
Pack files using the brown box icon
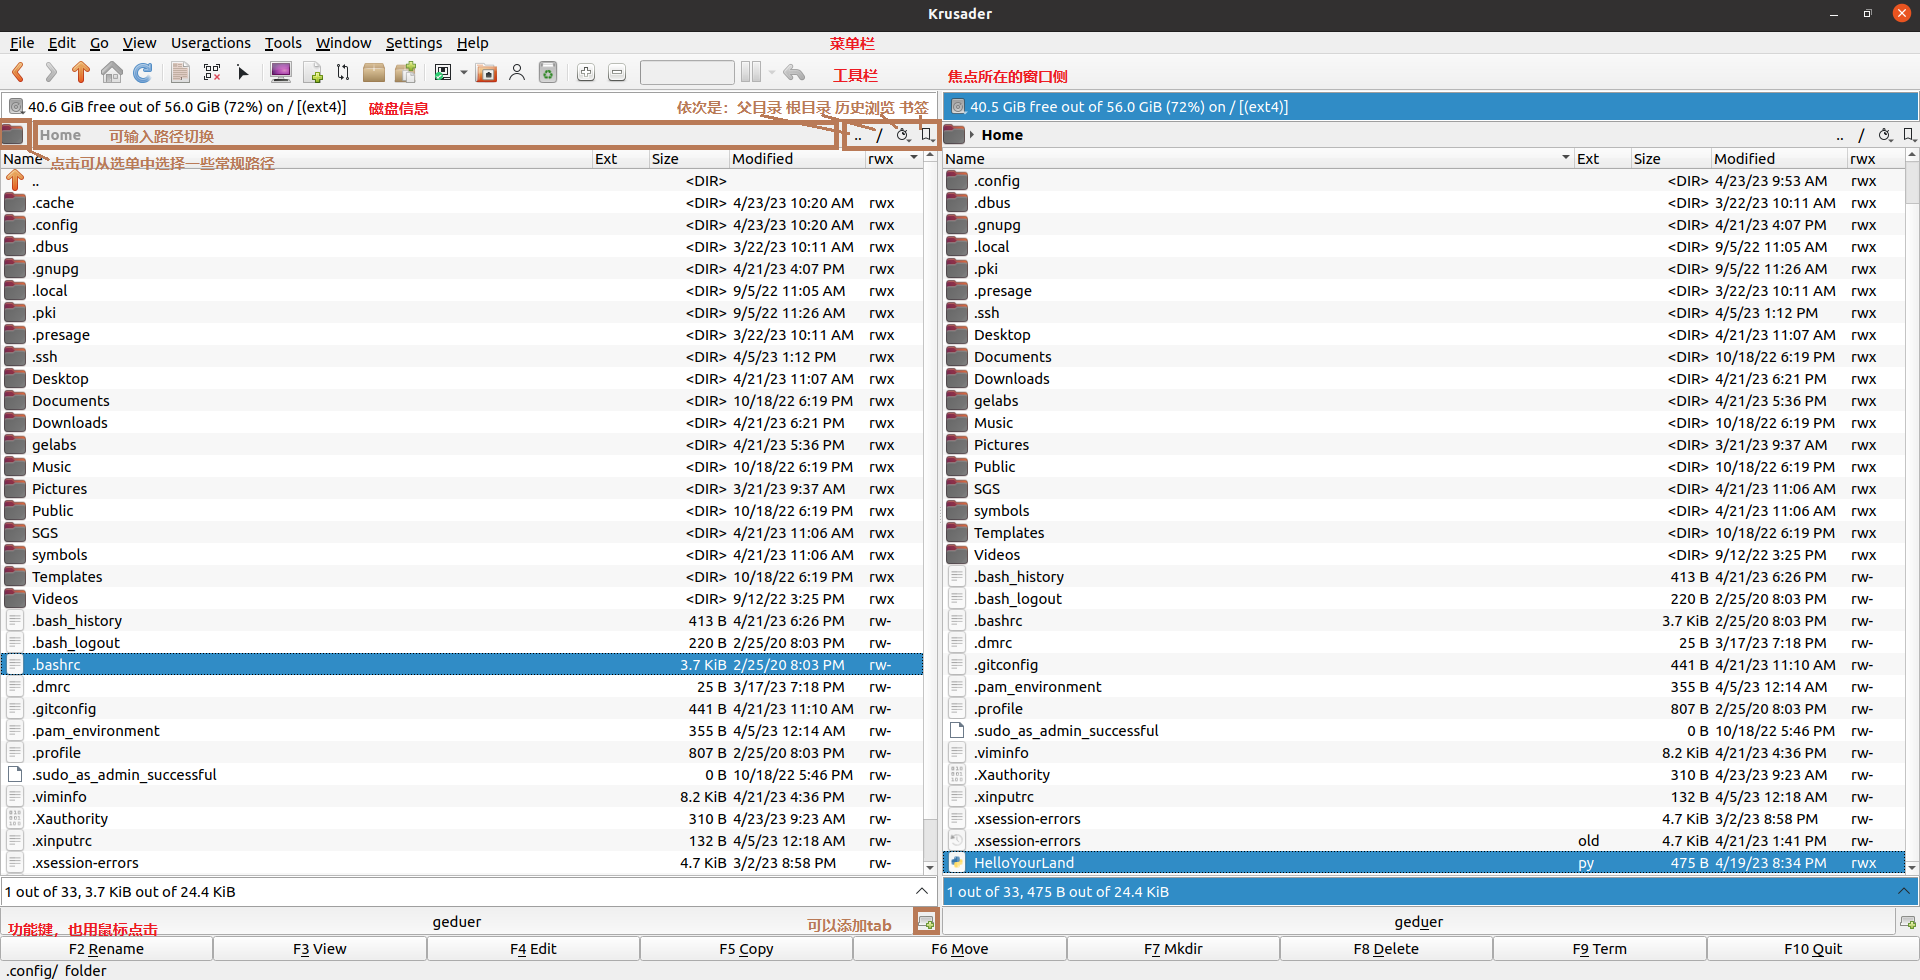coord(374,72)
